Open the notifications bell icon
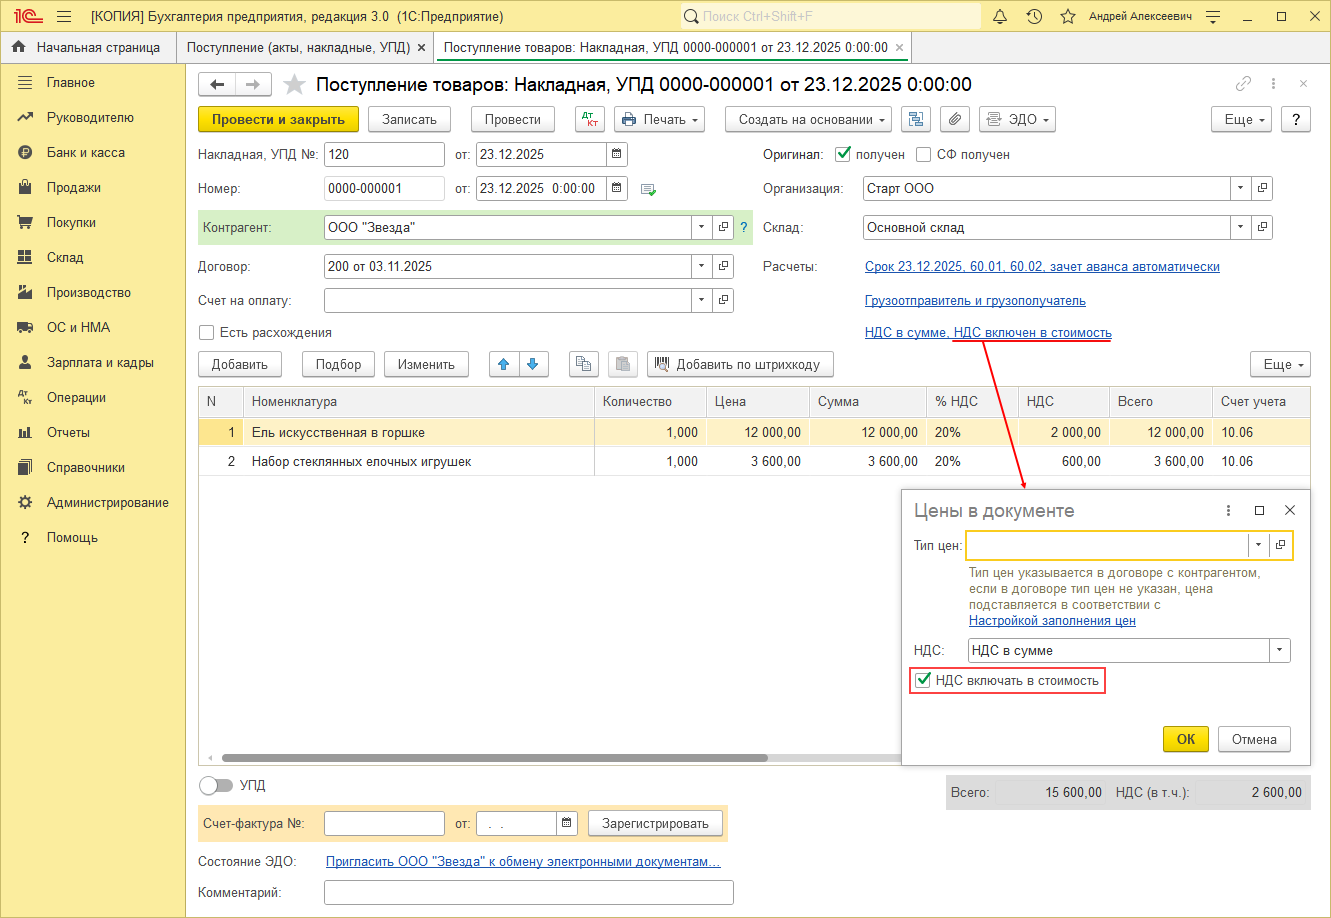Screen dimensions: 1331x918 pyautogui.click(x=1000, y=17)
